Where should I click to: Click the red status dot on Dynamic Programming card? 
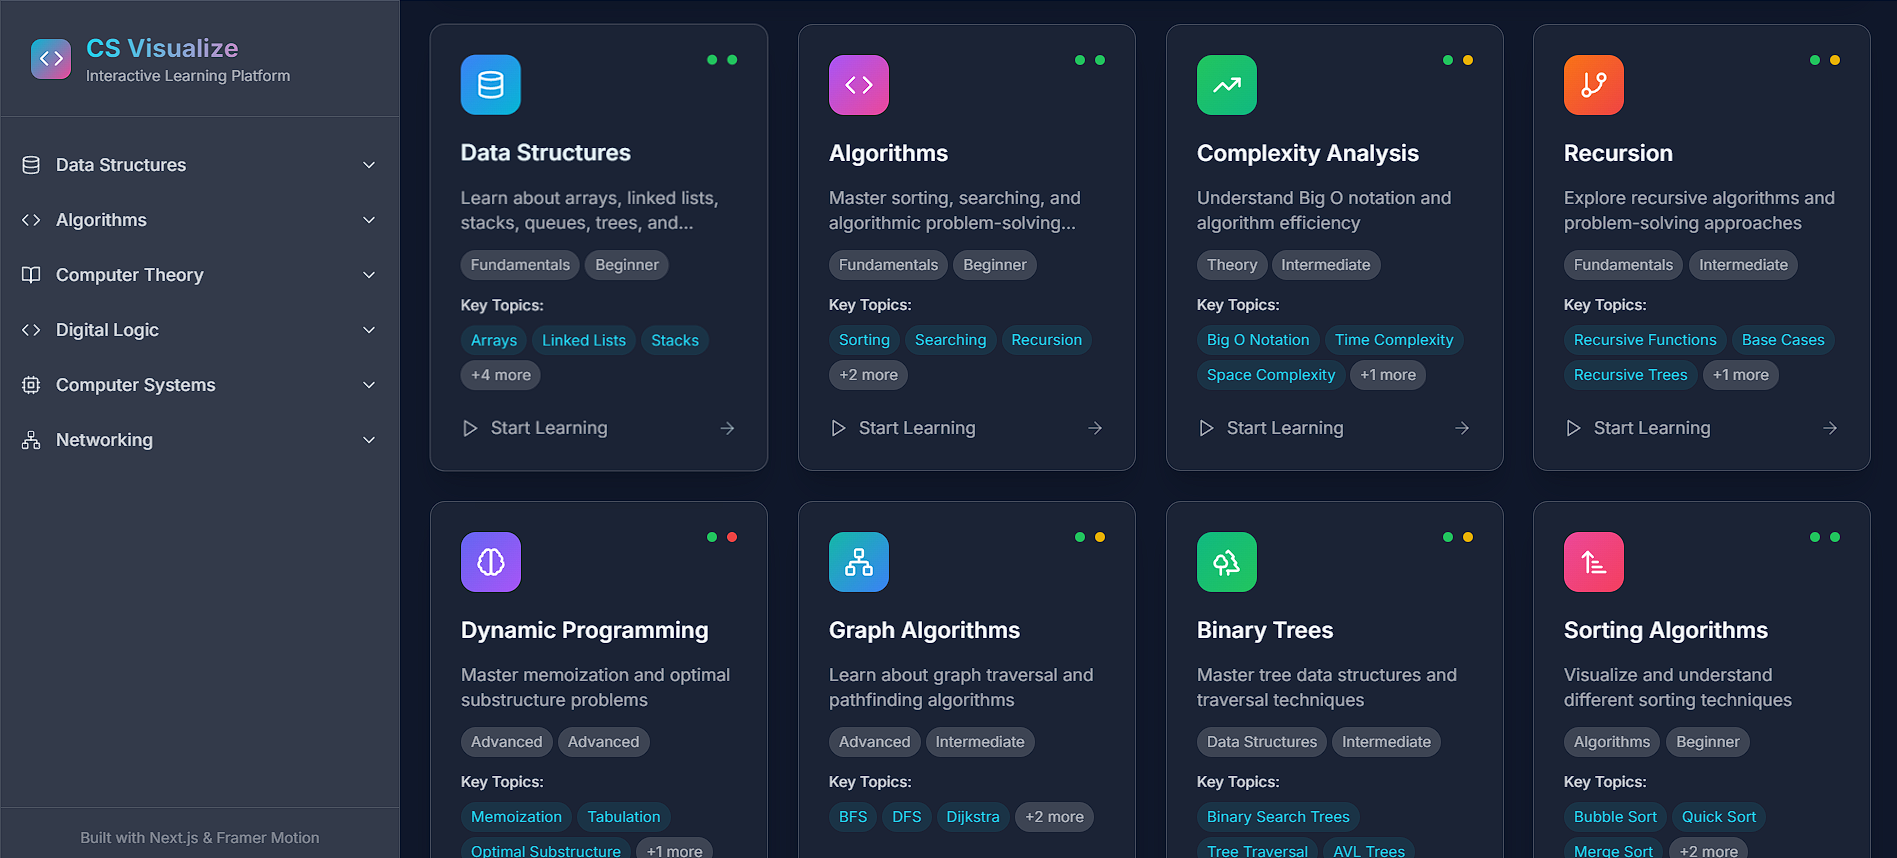tap(732, 537)
